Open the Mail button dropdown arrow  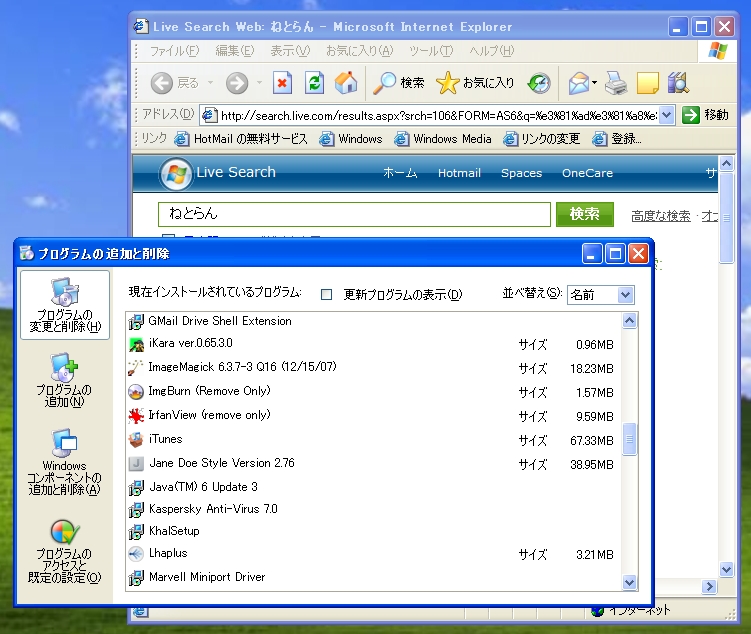point(594,83)
